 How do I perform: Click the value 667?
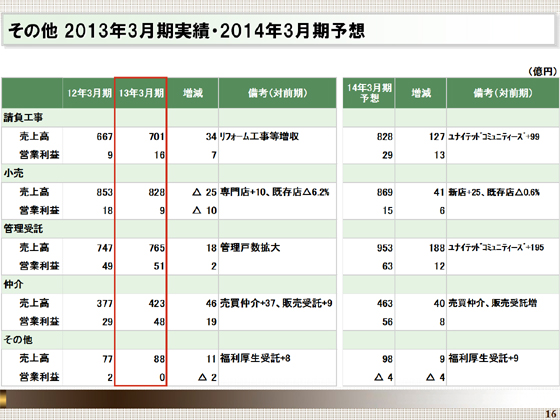(105, 137)
